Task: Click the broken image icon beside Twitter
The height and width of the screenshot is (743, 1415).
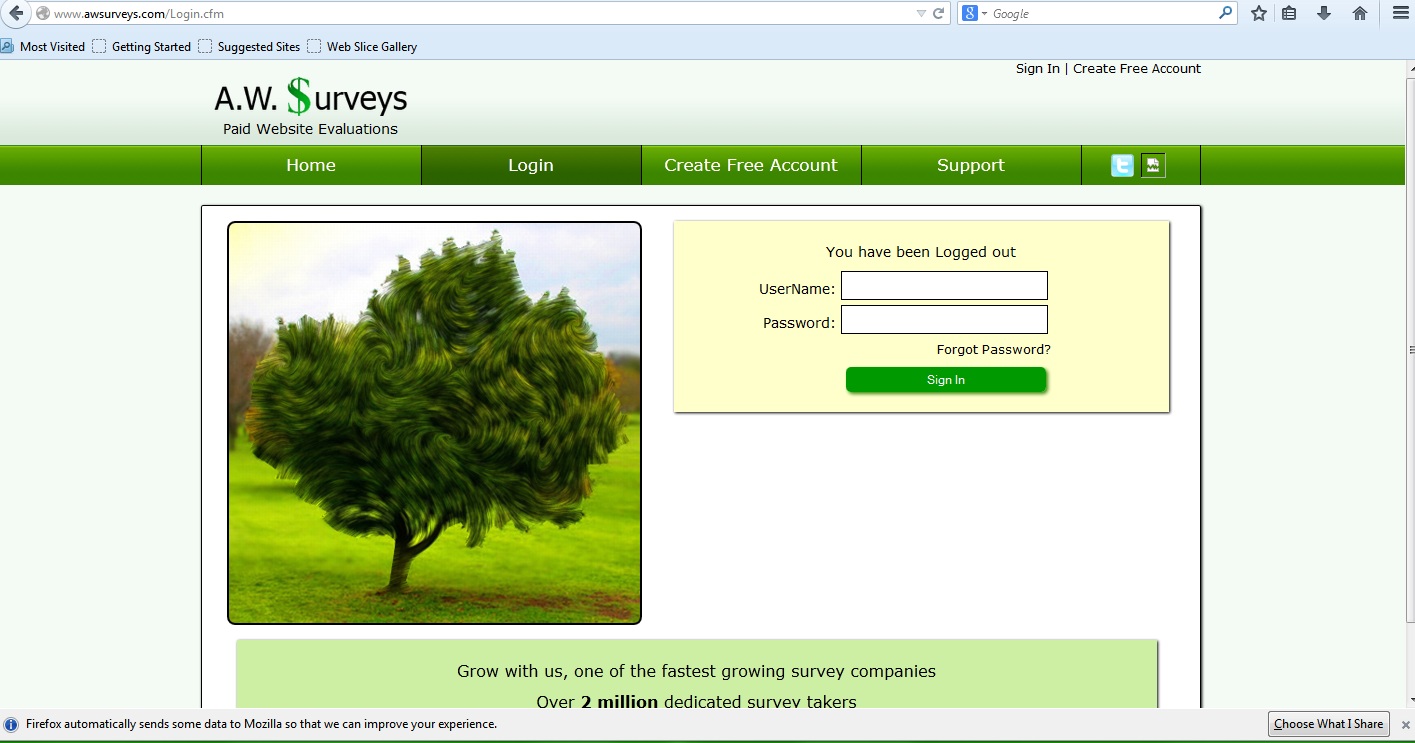Action: (1153, 166)
